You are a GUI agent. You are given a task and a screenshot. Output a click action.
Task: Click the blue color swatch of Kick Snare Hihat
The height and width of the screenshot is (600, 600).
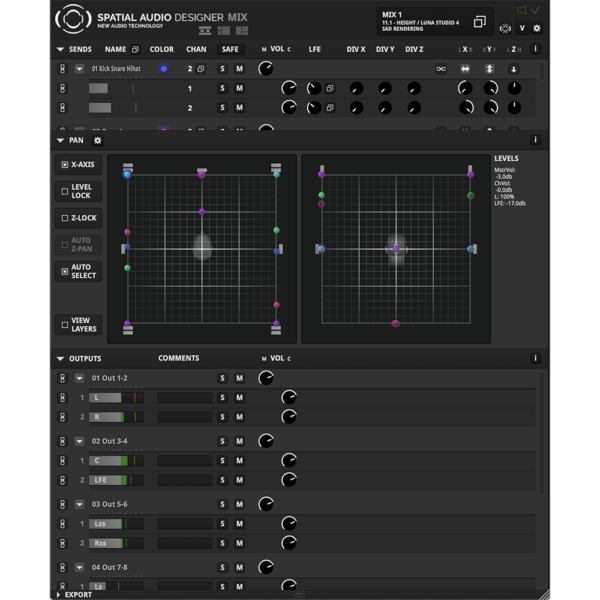pos(164,69)
